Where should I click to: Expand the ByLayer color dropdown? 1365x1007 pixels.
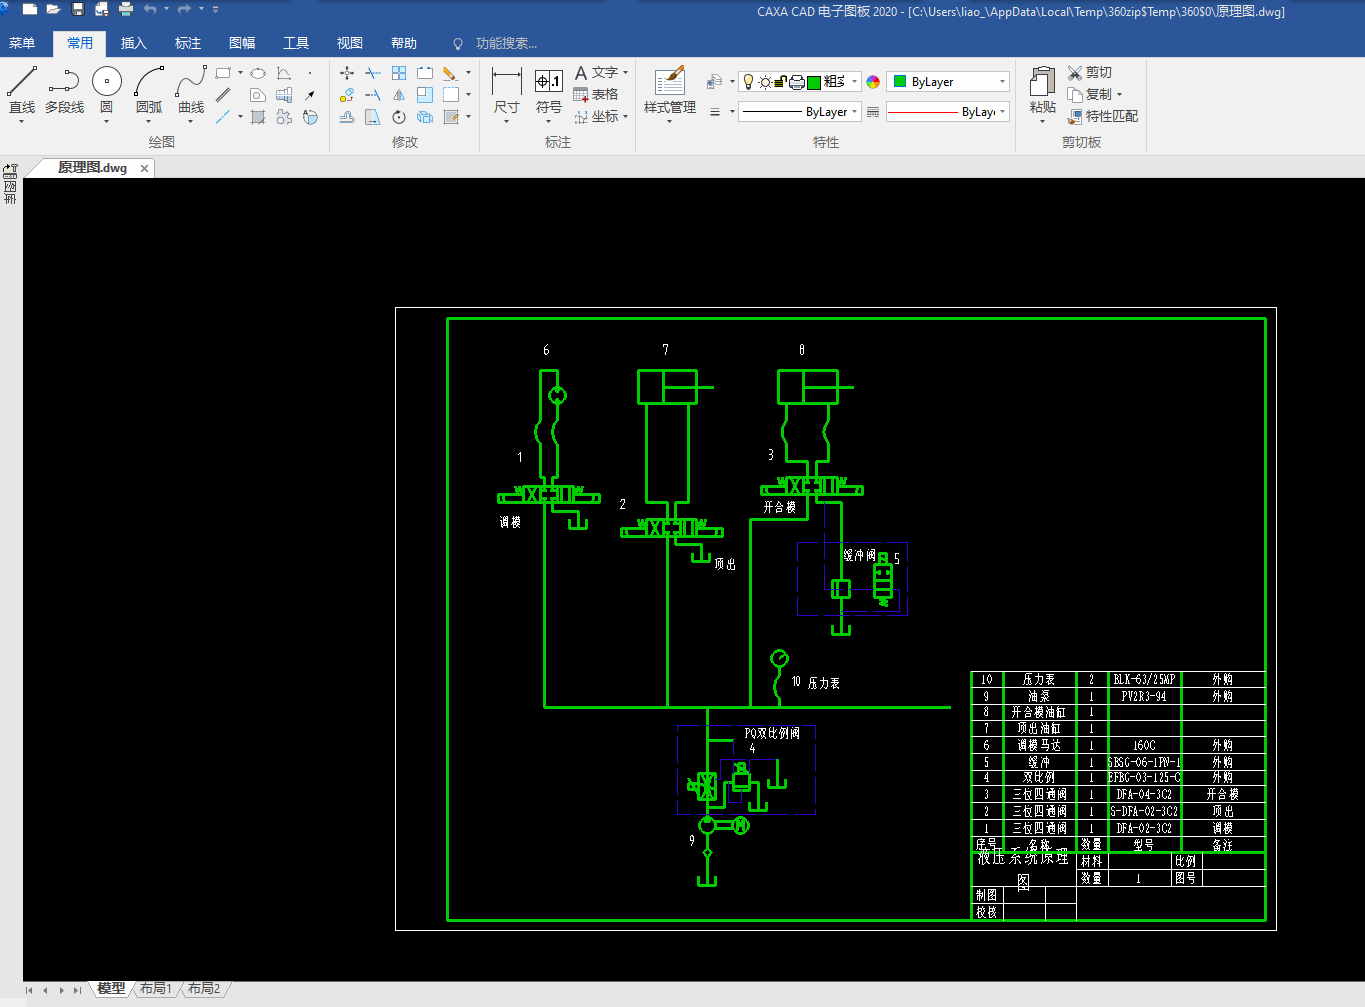coord(948,82)
